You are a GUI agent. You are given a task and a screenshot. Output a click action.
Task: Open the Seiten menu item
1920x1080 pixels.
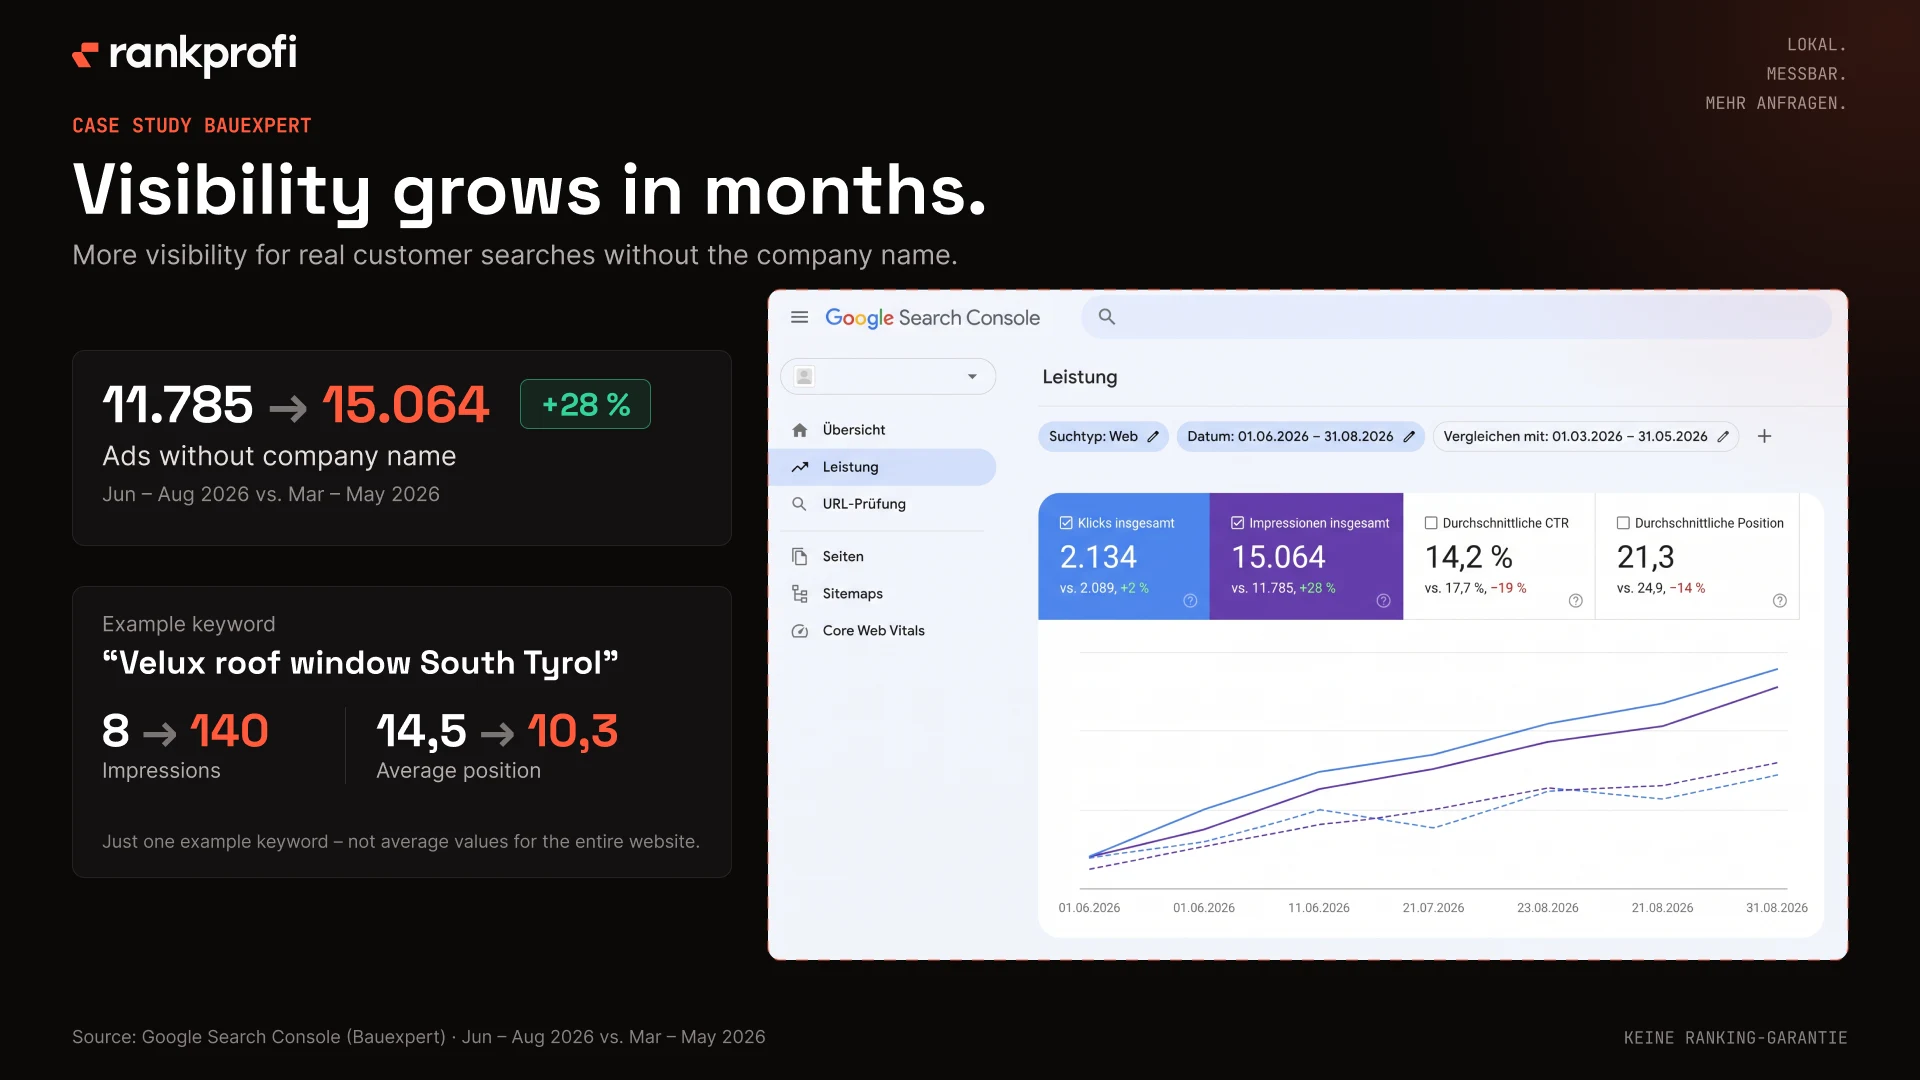point(883,556)
